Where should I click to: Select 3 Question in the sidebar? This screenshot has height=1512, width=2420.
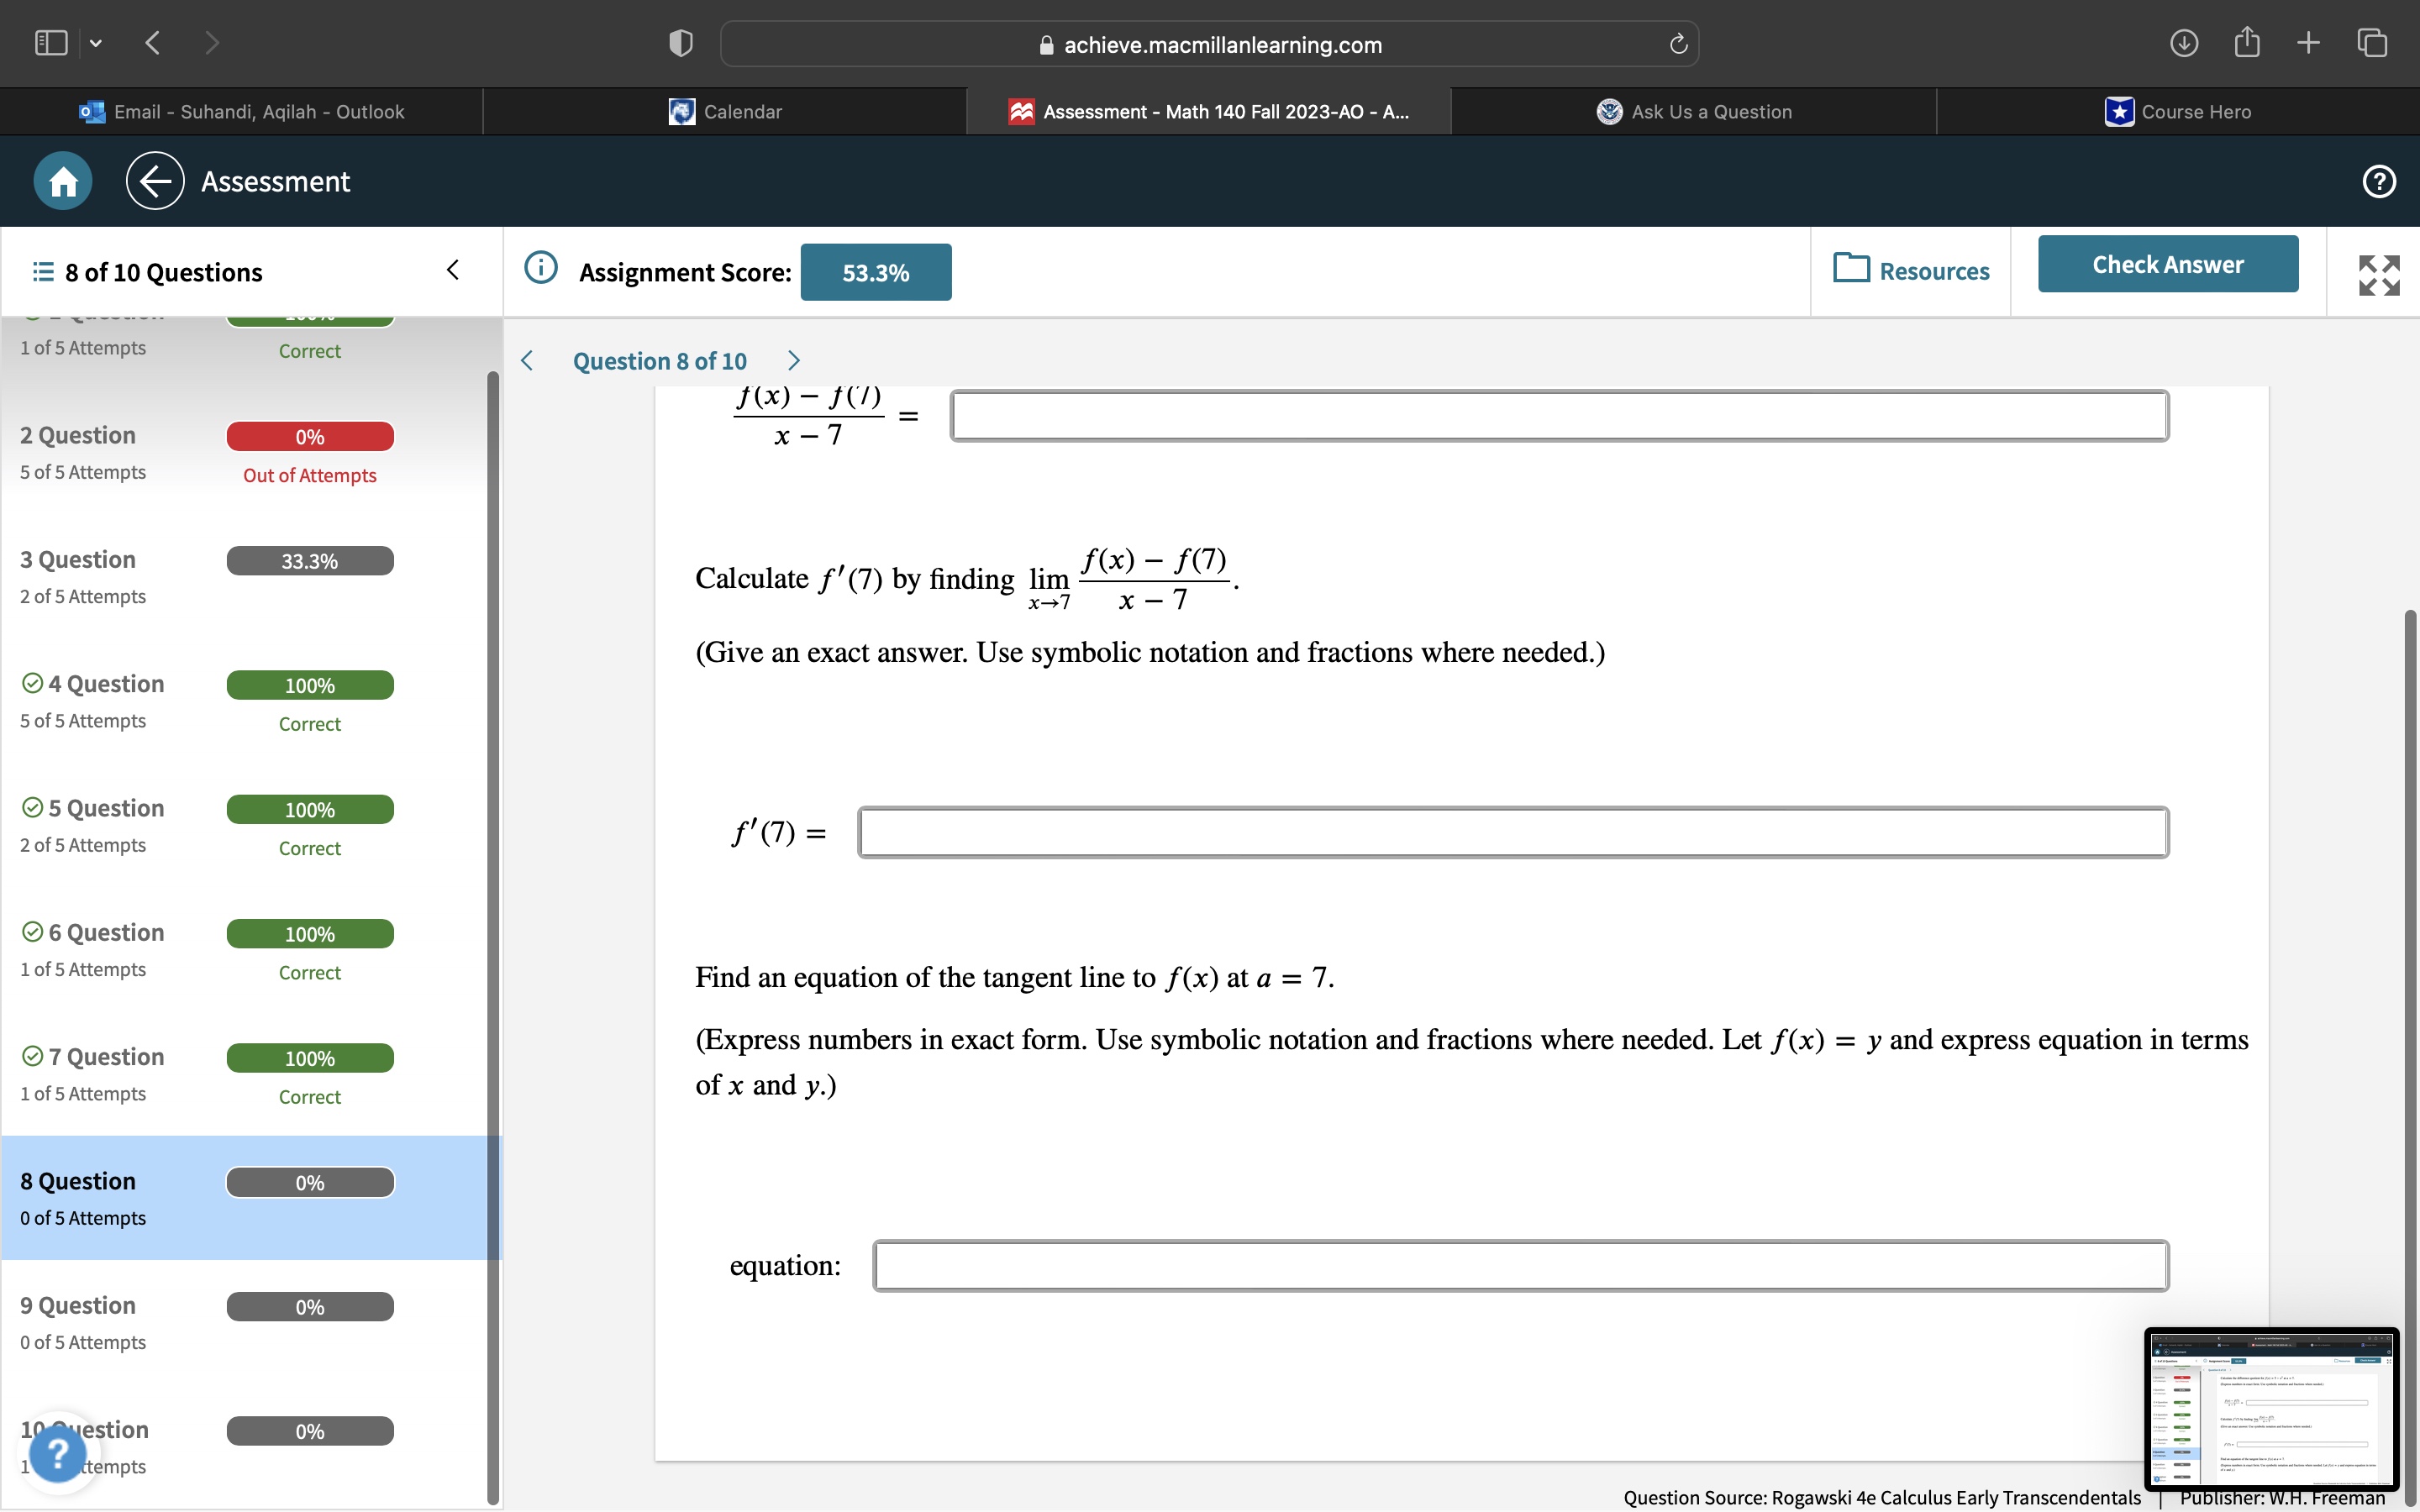pos(78,560)
